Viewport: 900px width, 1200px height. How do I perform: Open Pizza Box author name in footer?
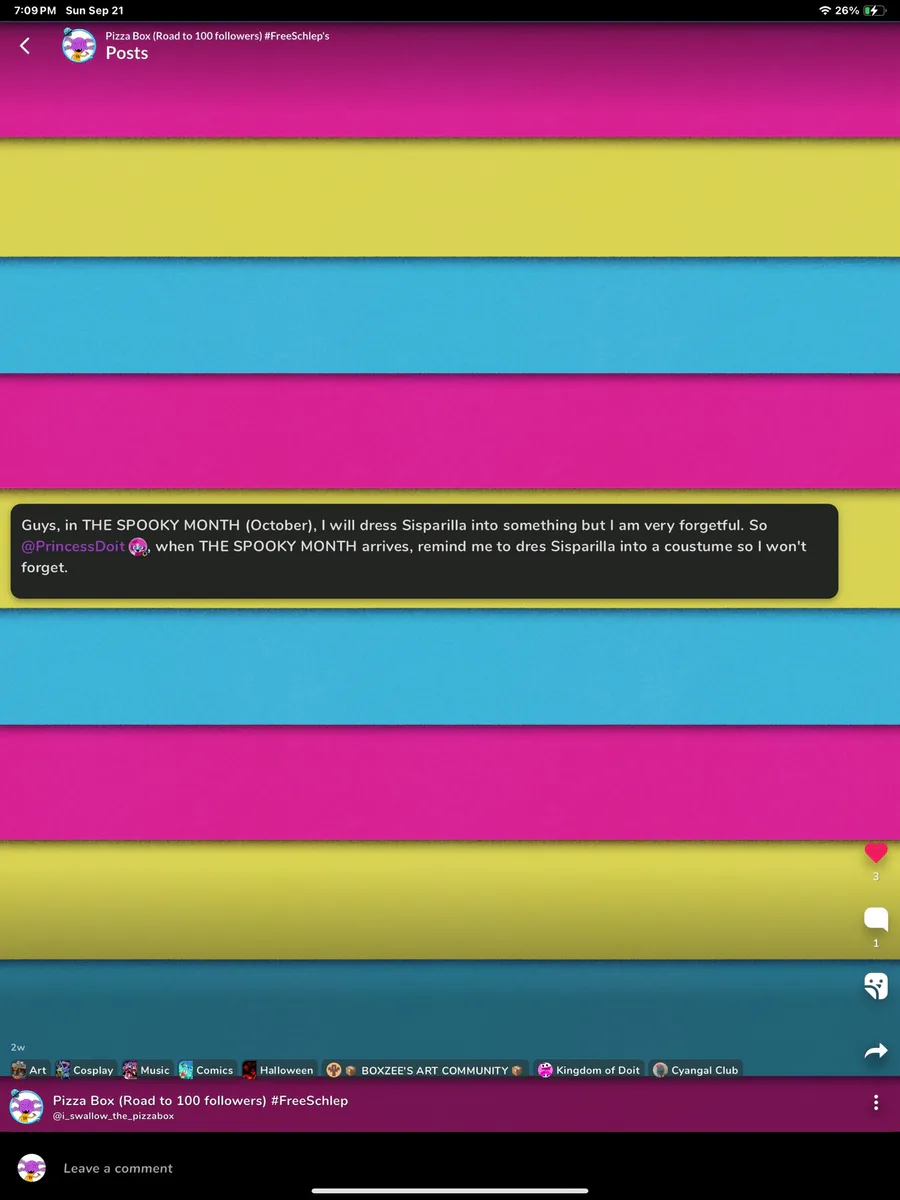tap(200, 1100)
